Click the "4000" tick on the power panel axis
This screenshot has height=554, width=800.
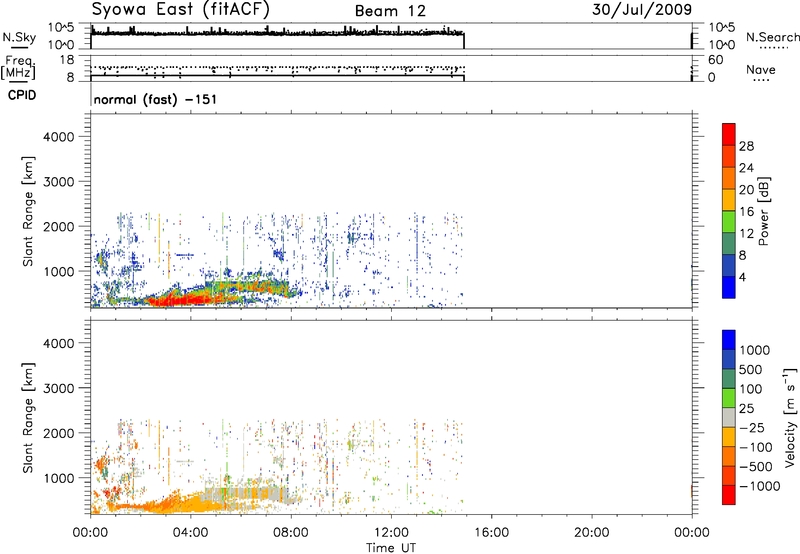(x=59, y=137)
